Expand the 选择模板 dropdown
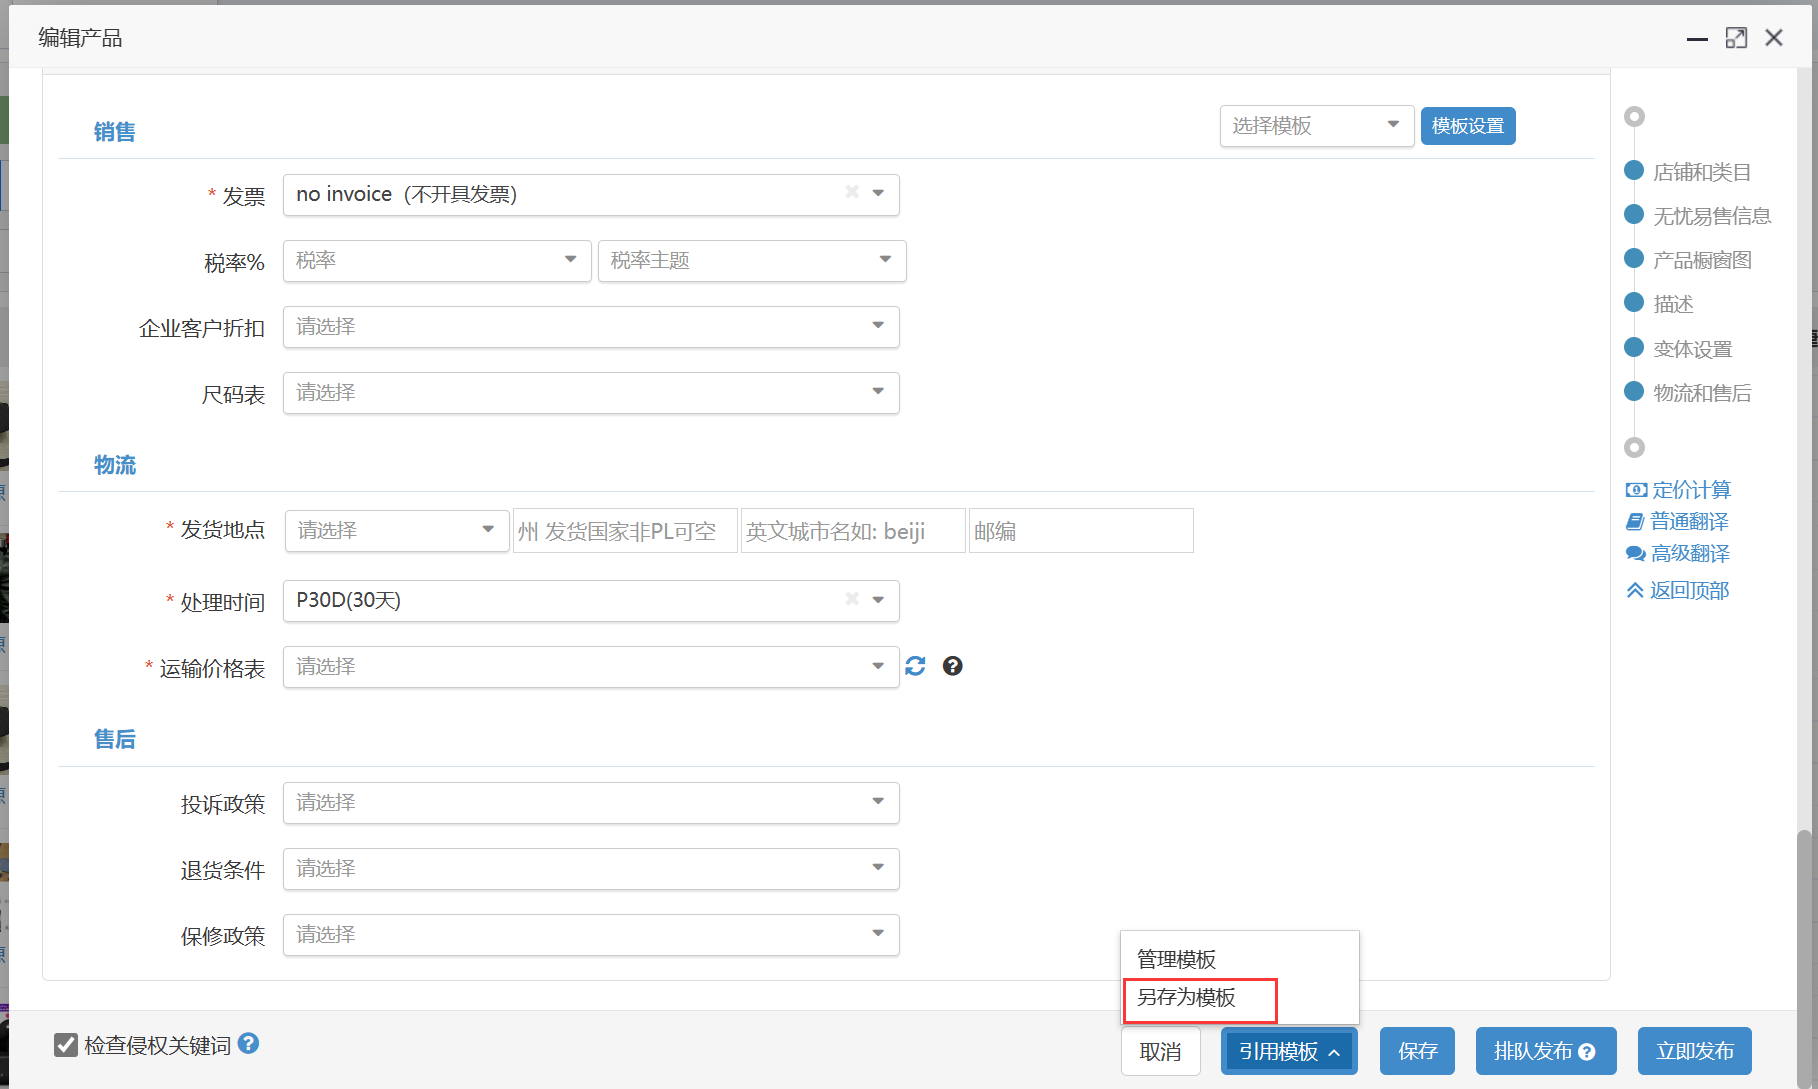This screenshot has width=1818, height=1089. click(1316, 126)
